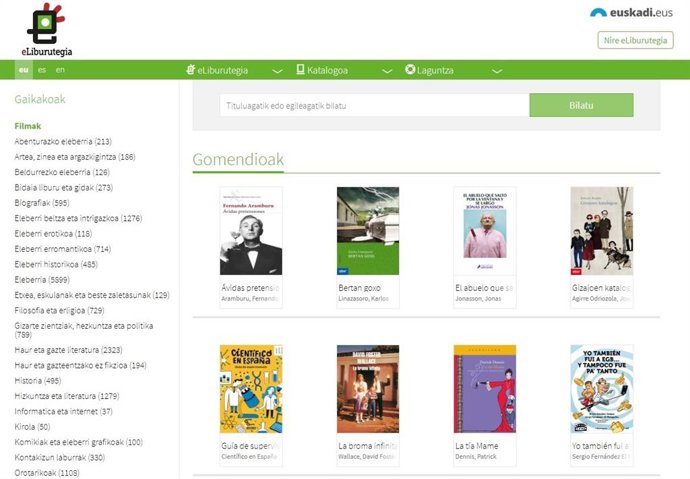Open the Laguntza menu
This screenshot has height=479, width=690.
435,70
